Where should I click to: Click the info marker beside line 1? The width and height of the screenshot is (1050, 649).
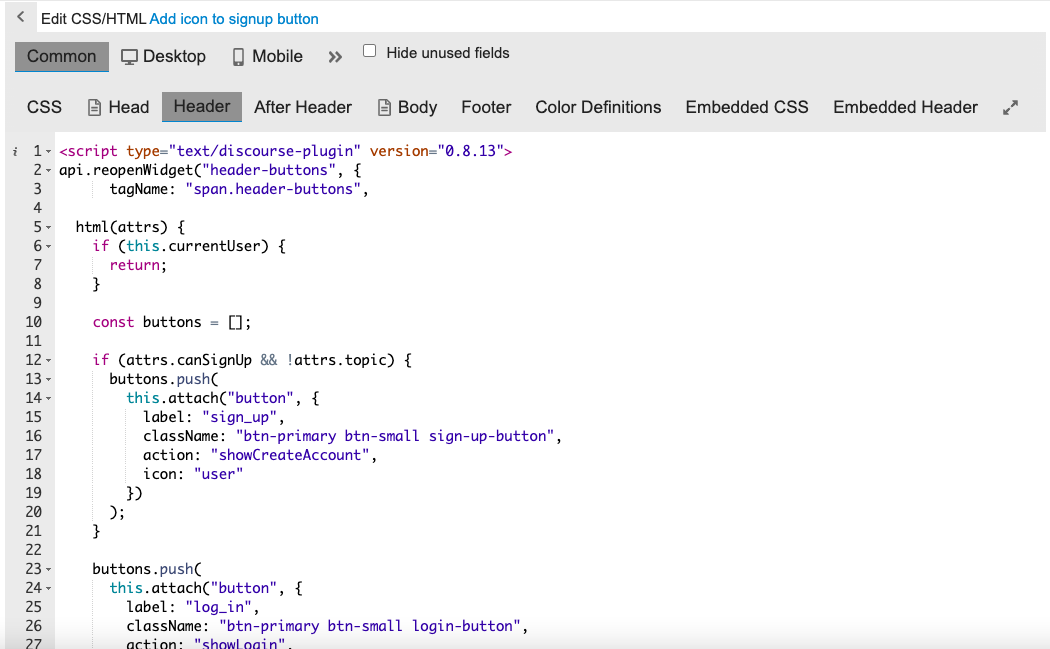click(15, 151)
